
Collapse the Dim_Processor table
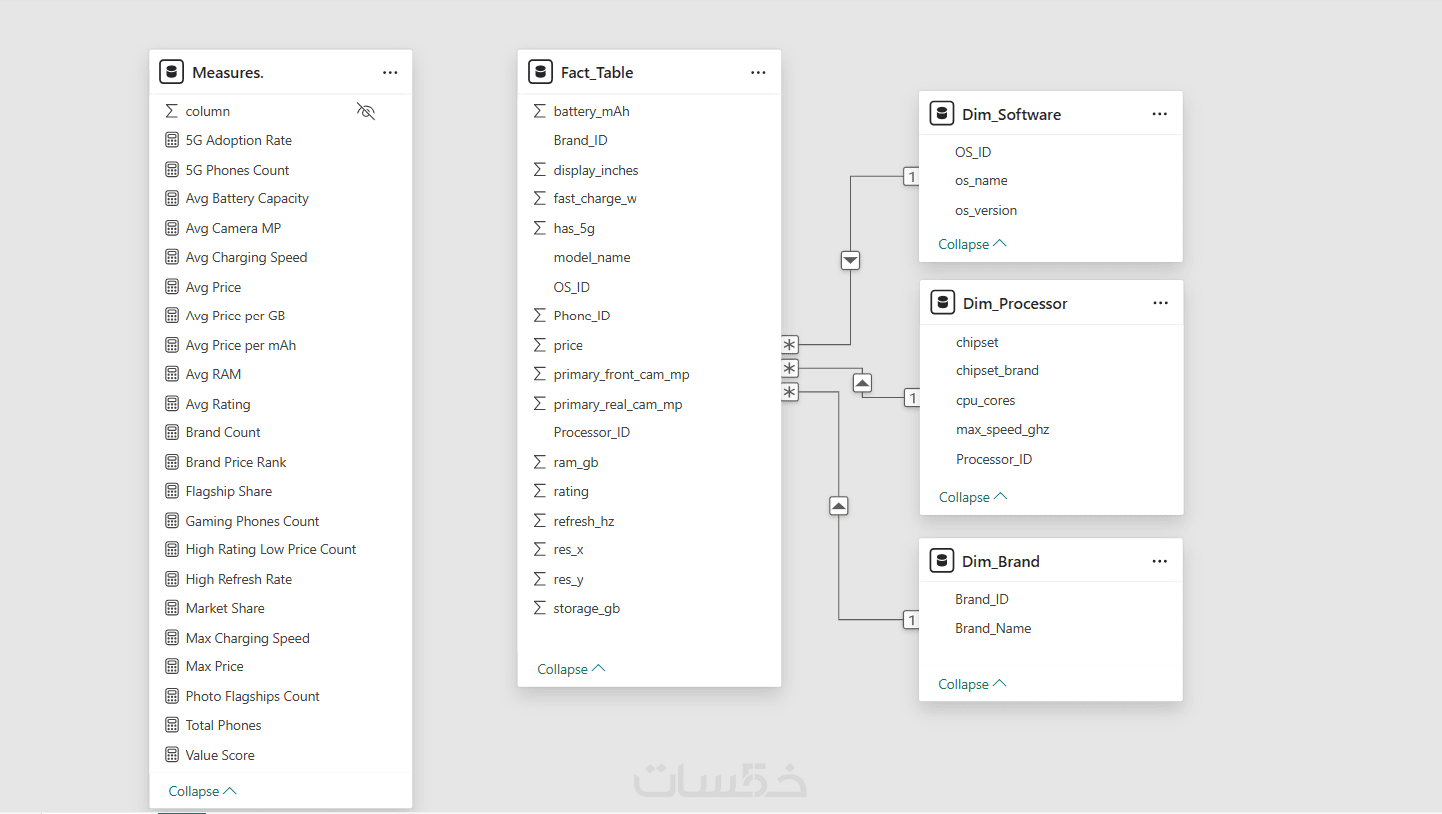(973, 497)
